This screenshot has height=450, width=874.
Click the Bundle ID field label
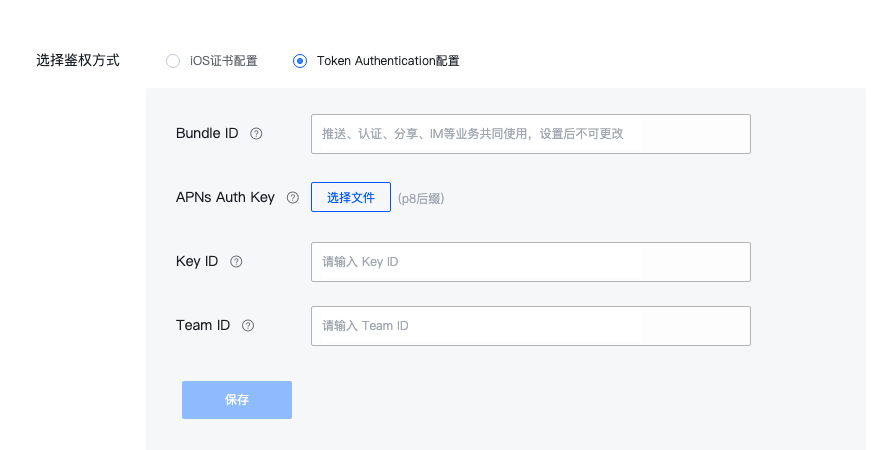(207, 133)
